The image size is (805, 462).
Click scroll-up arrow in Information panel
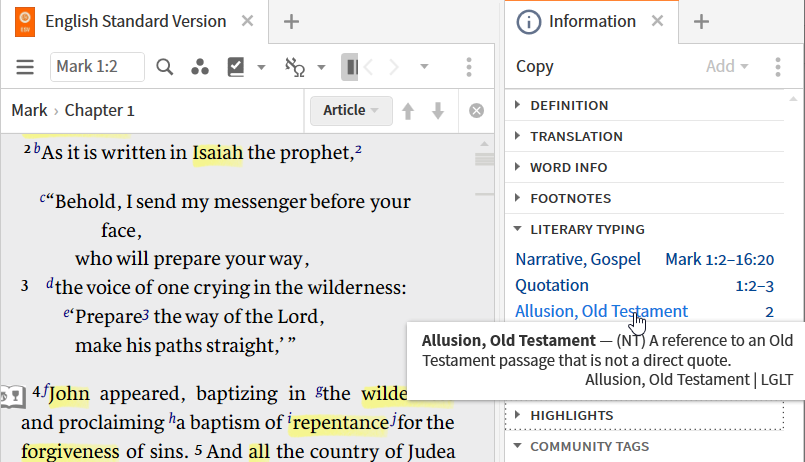[793, 99]
